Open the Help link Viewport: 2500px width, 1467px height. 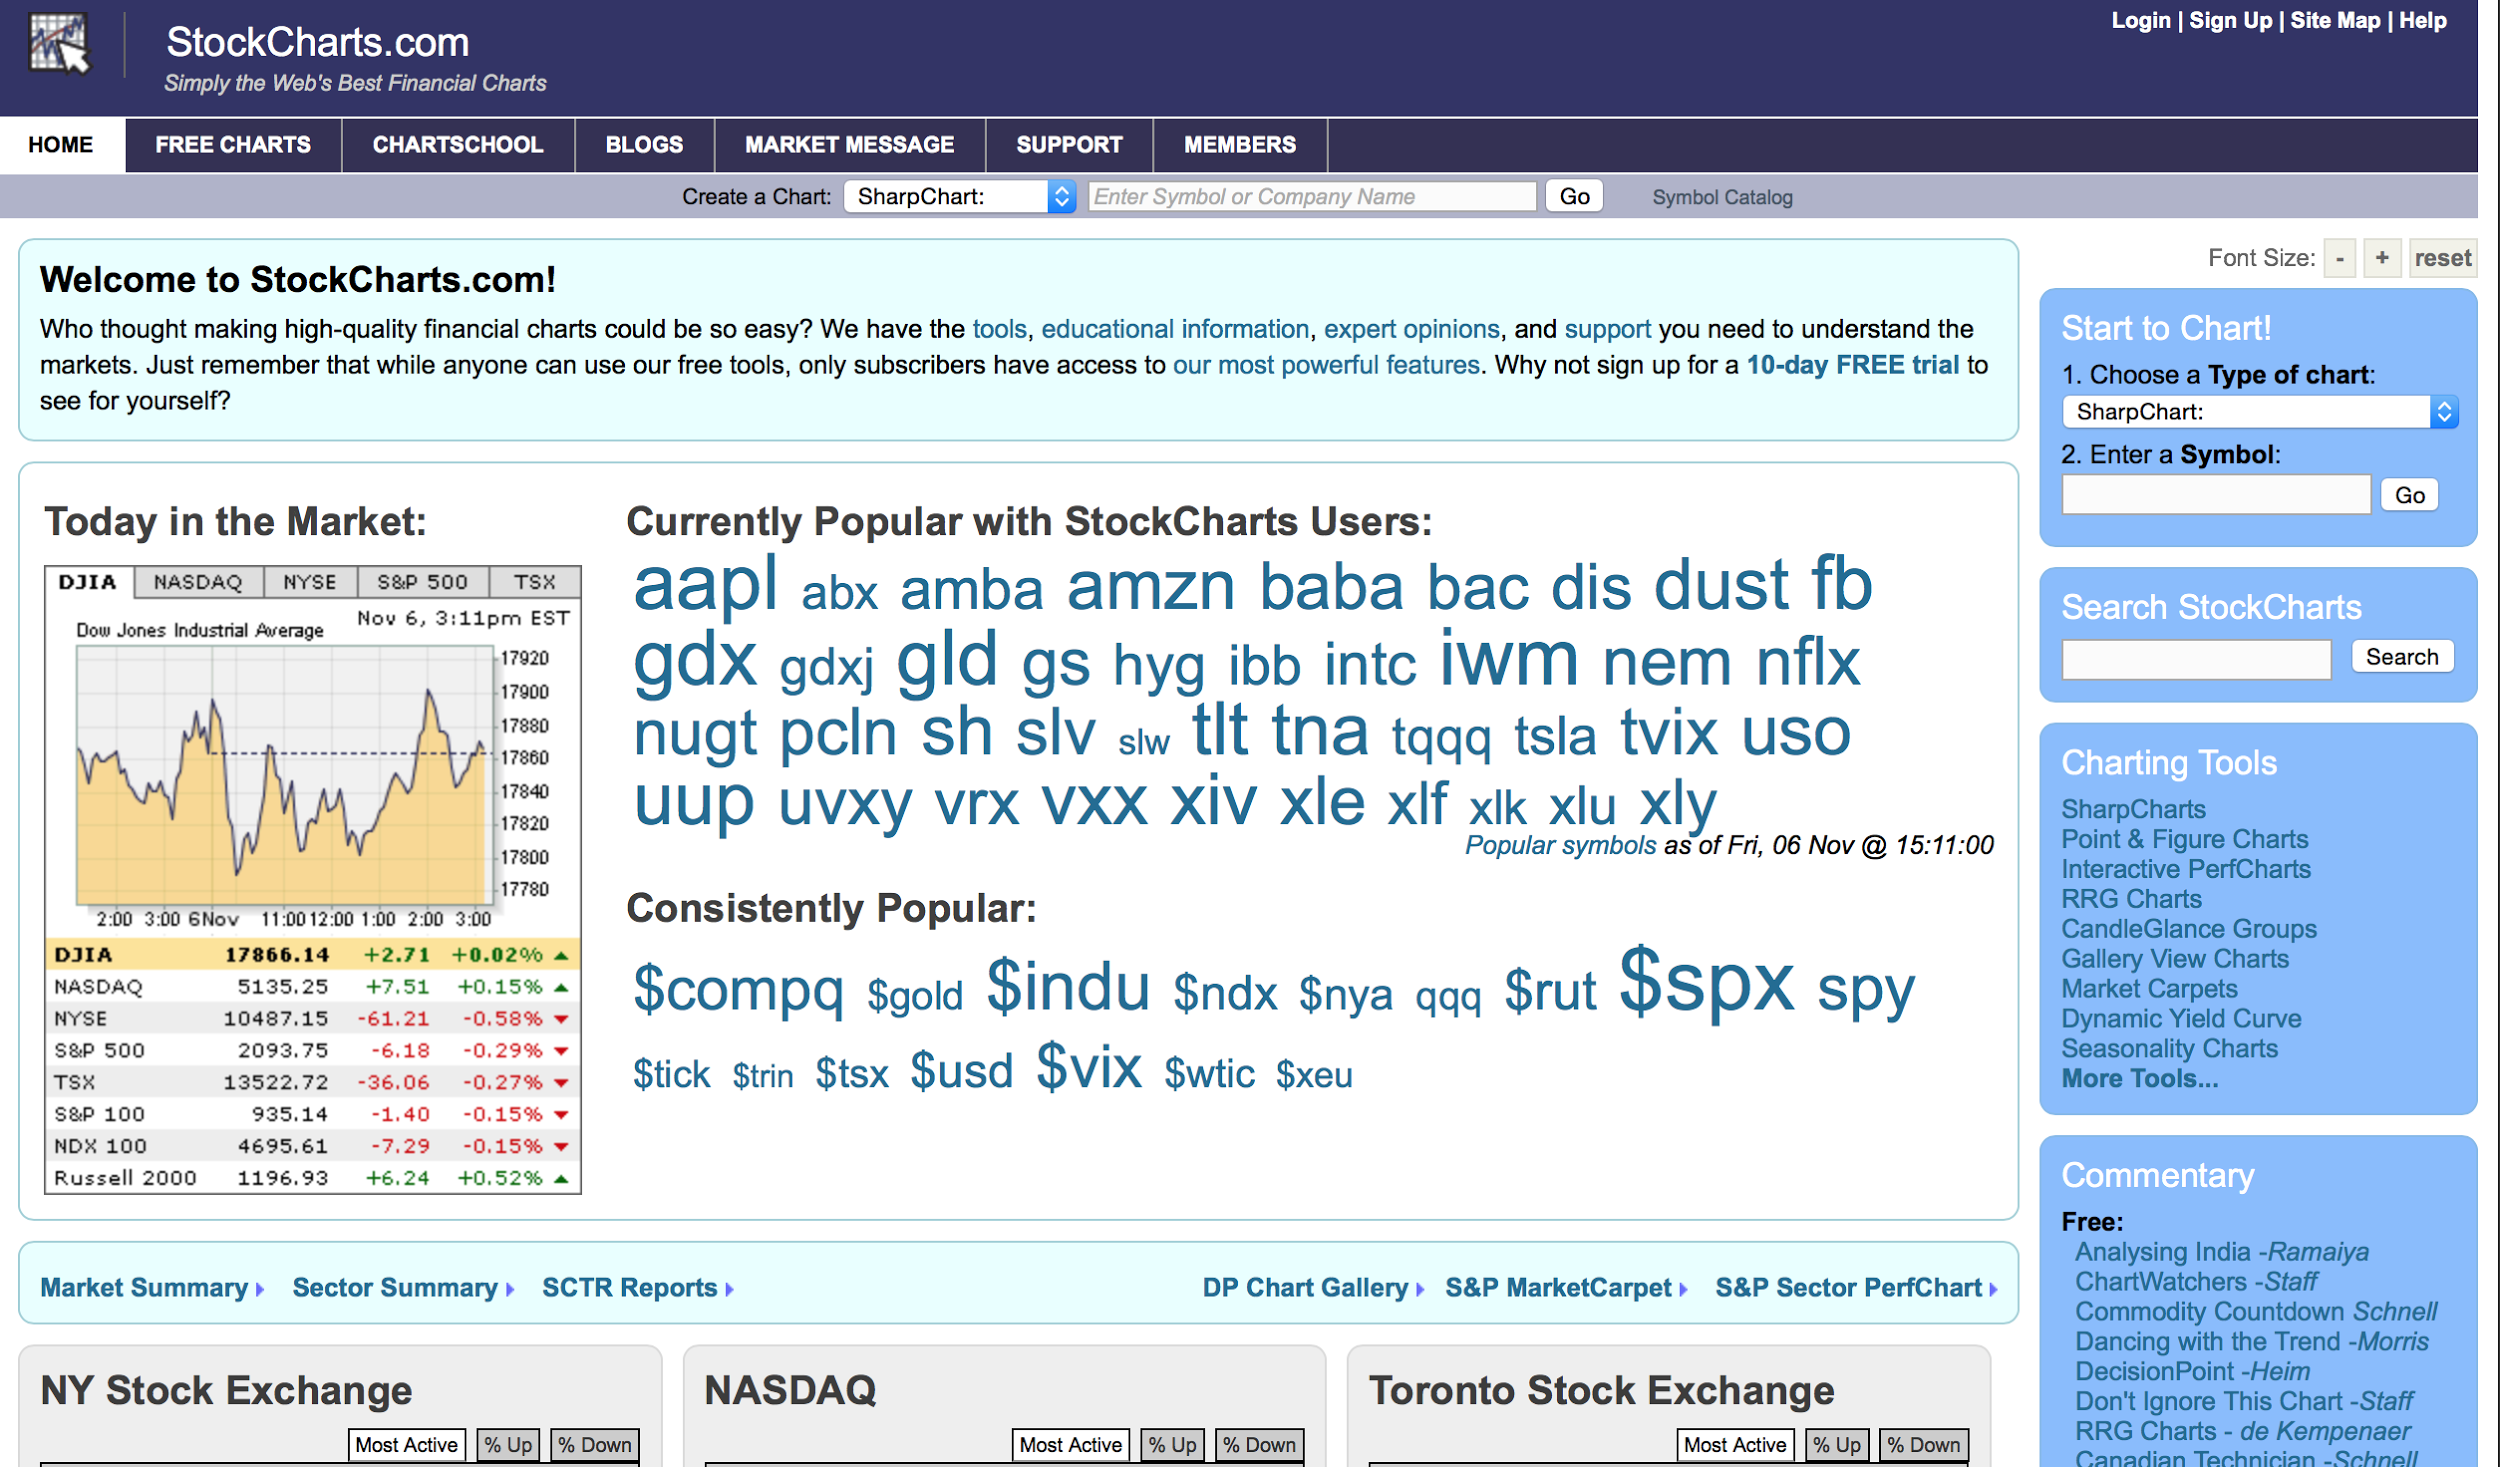click(2423, 21)
